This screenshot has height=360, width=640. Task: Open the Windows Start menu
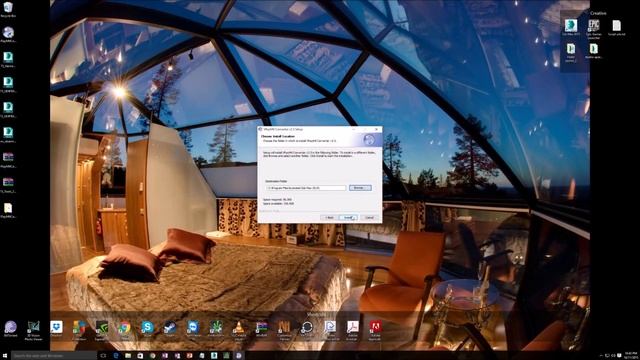pyautogui.click(x=5, y=356)
